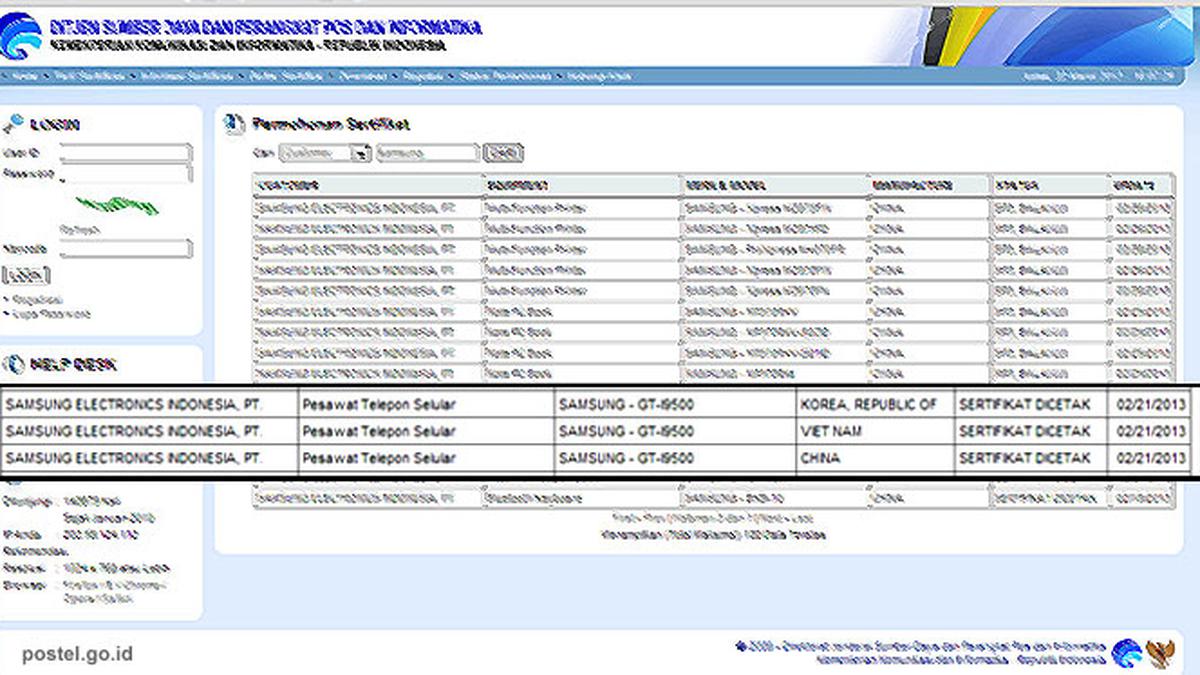The width and height of the screenshot is (1200, 675).
Task: Click the Lupa Password link
Action: click(50, 313)
